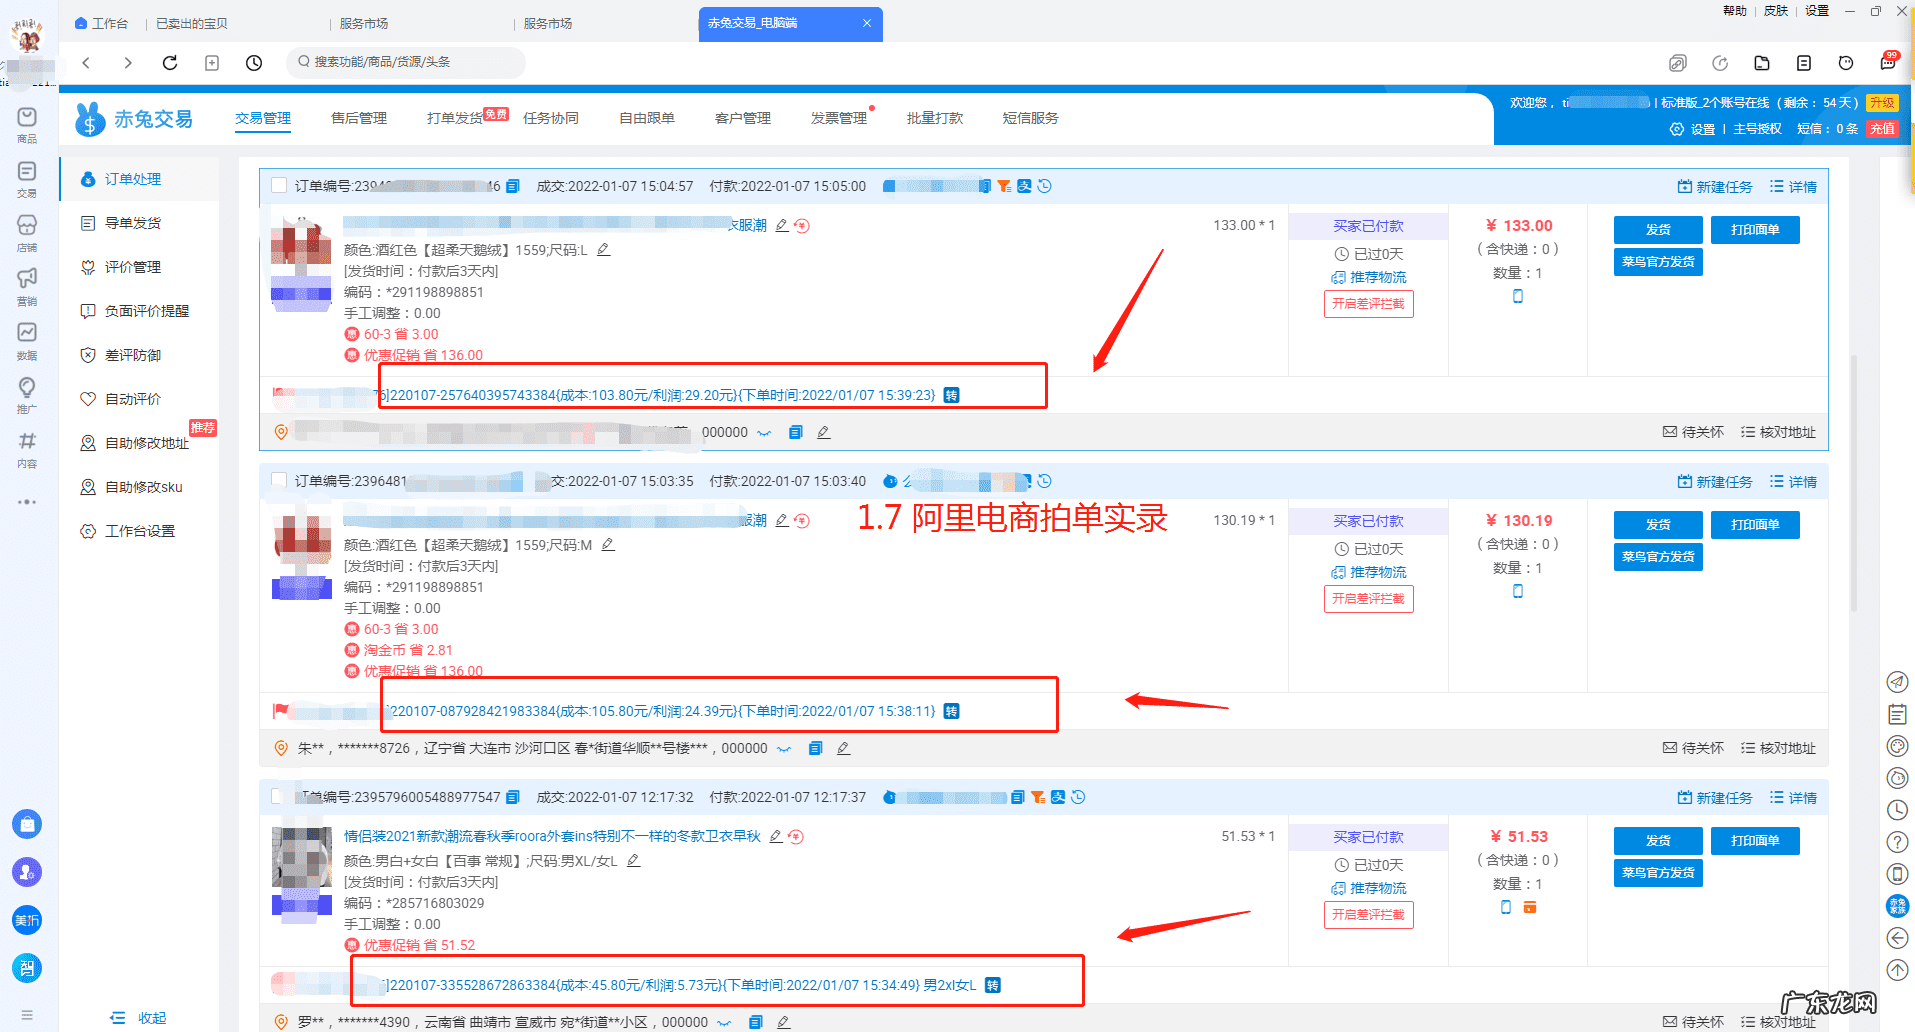Viewport: 1915px width, 1032px height.
Task: Switch to the 售后管理 tab
Action: pyautogui.click(x=357, y=118)
